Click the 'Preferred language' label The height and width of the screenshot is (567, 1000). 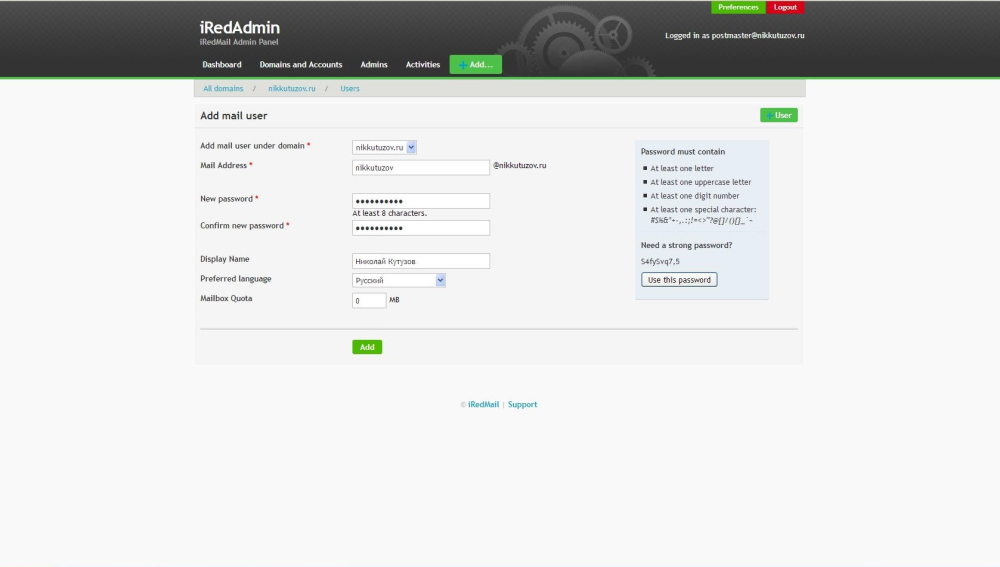(x=235, y=279)
